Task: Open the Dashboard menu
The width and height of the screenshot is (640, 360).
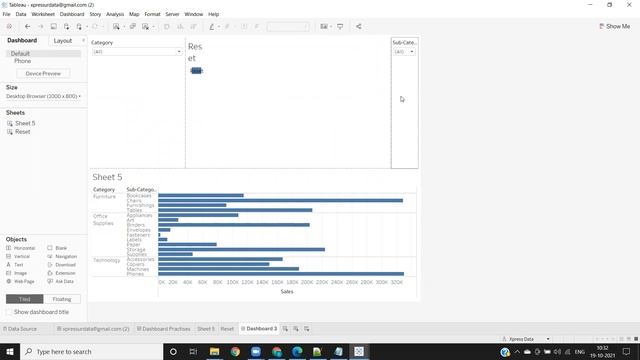Action: coord(72,14)
